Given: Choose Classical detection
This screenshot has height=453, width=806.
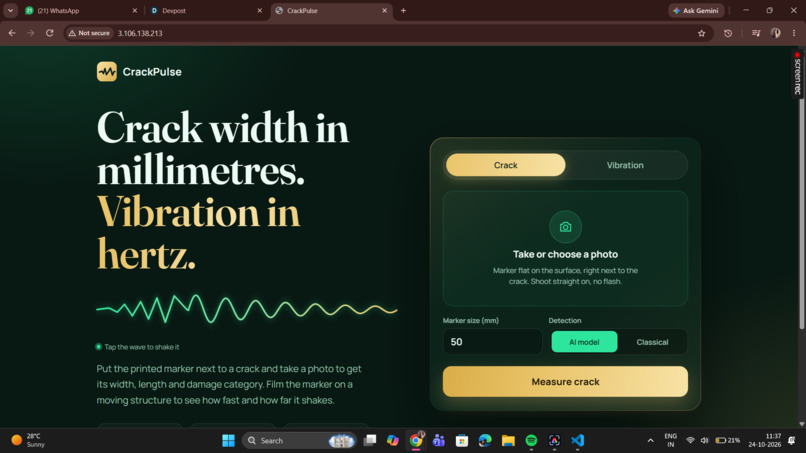Looking at the screenshot, I should tap(652, 342).
